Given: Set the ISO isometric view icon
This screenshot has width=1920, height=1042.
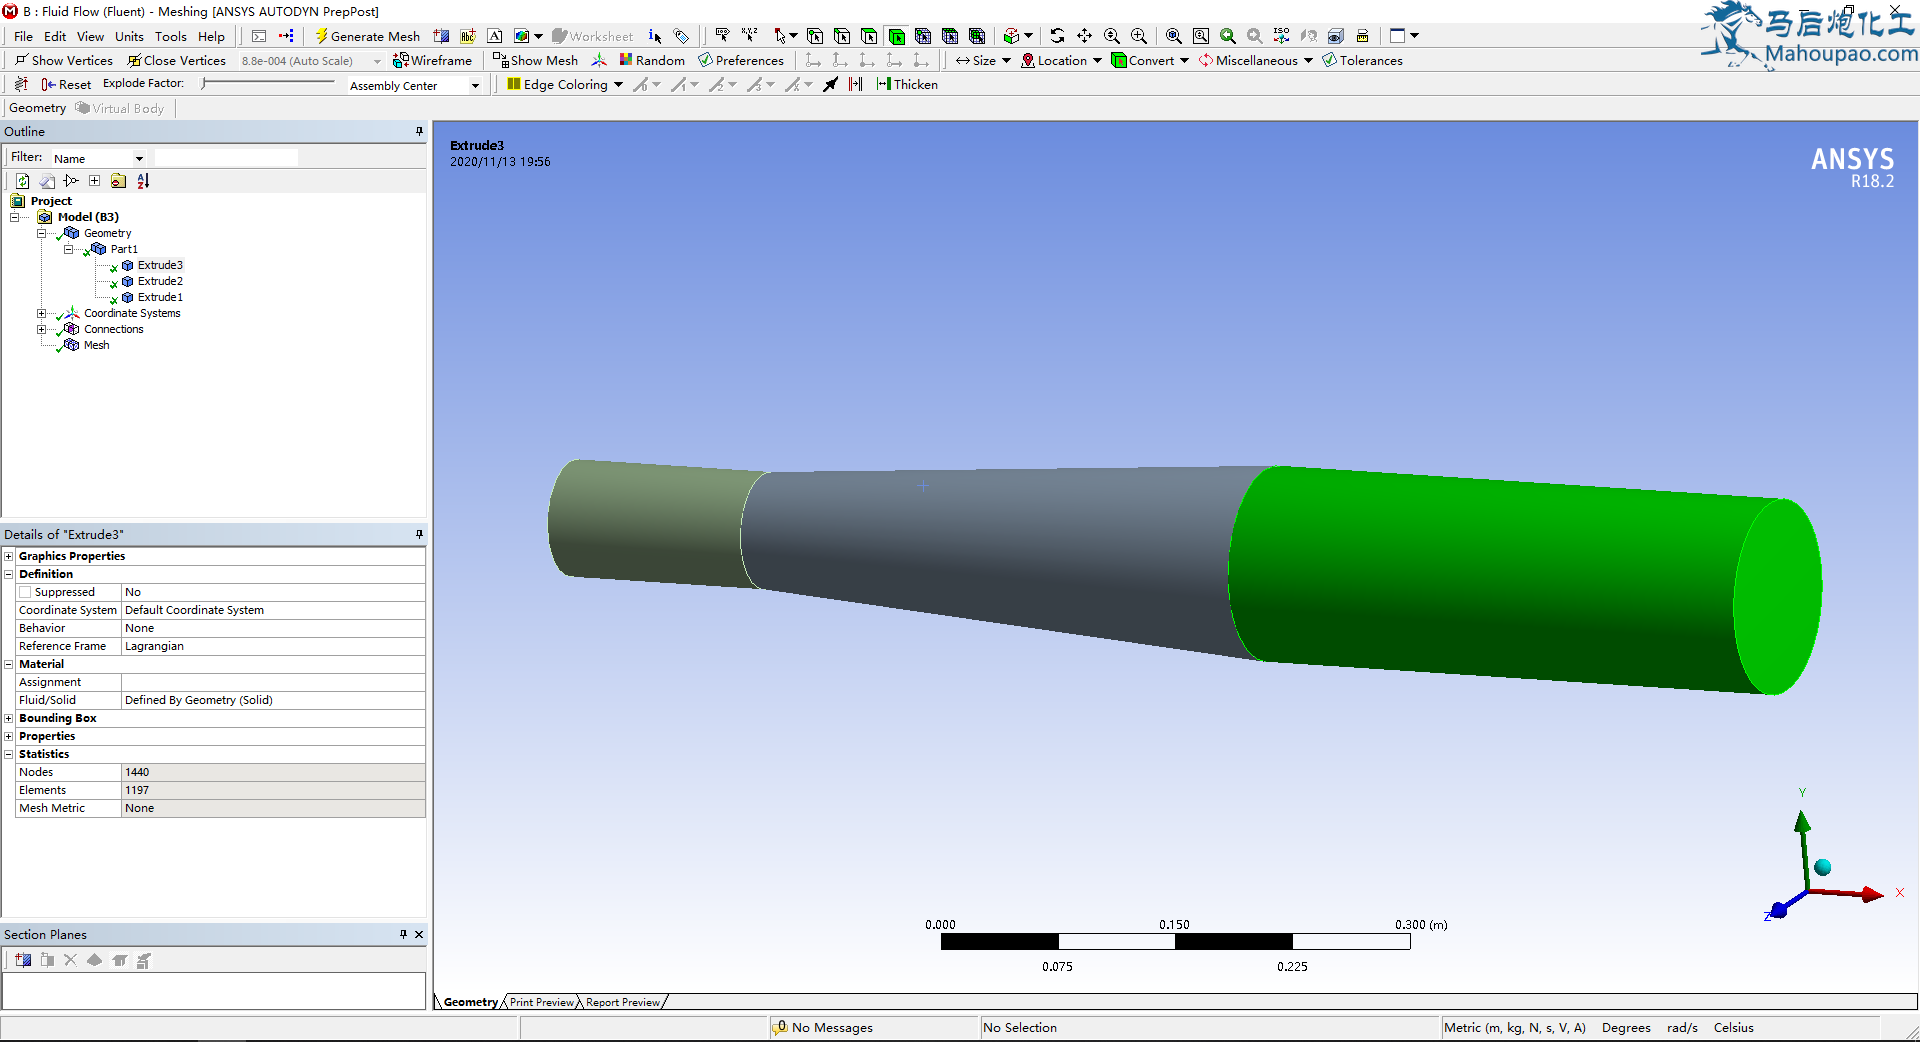Looking at the screenshot, I should pyautogui.click(x=1282, y=36).
